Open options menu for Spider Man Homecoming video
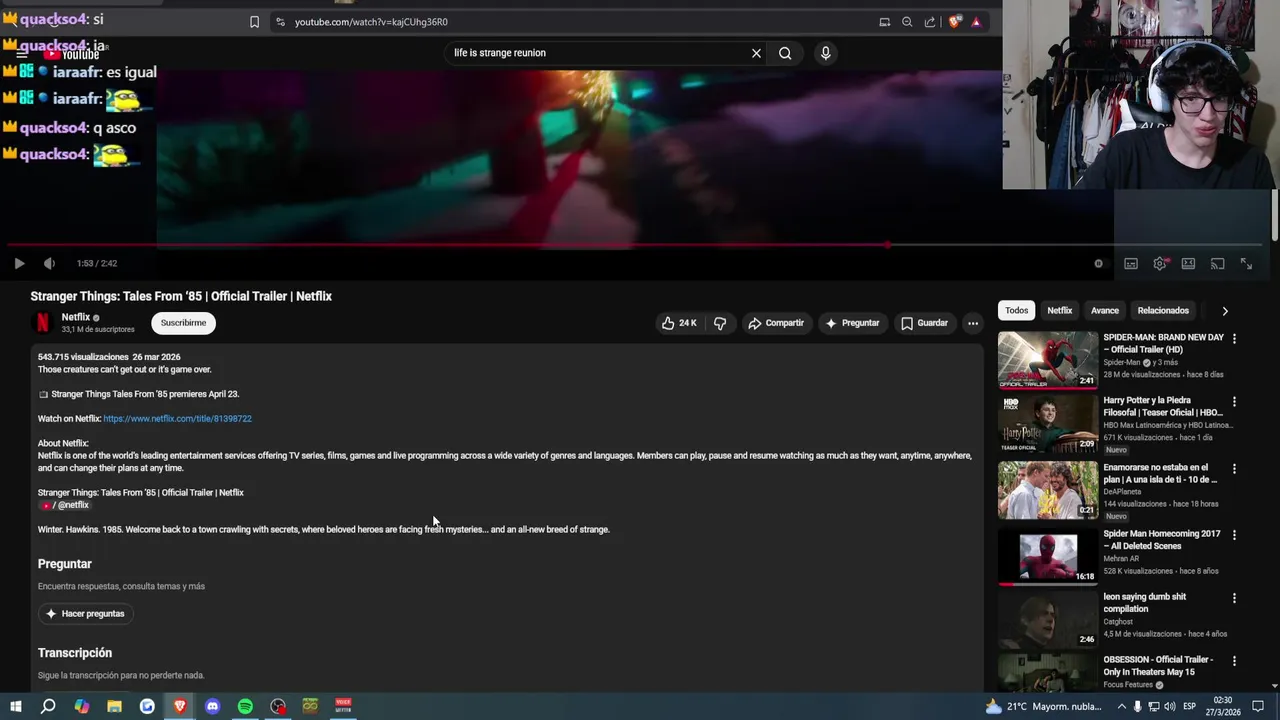 pos(1234,535)
